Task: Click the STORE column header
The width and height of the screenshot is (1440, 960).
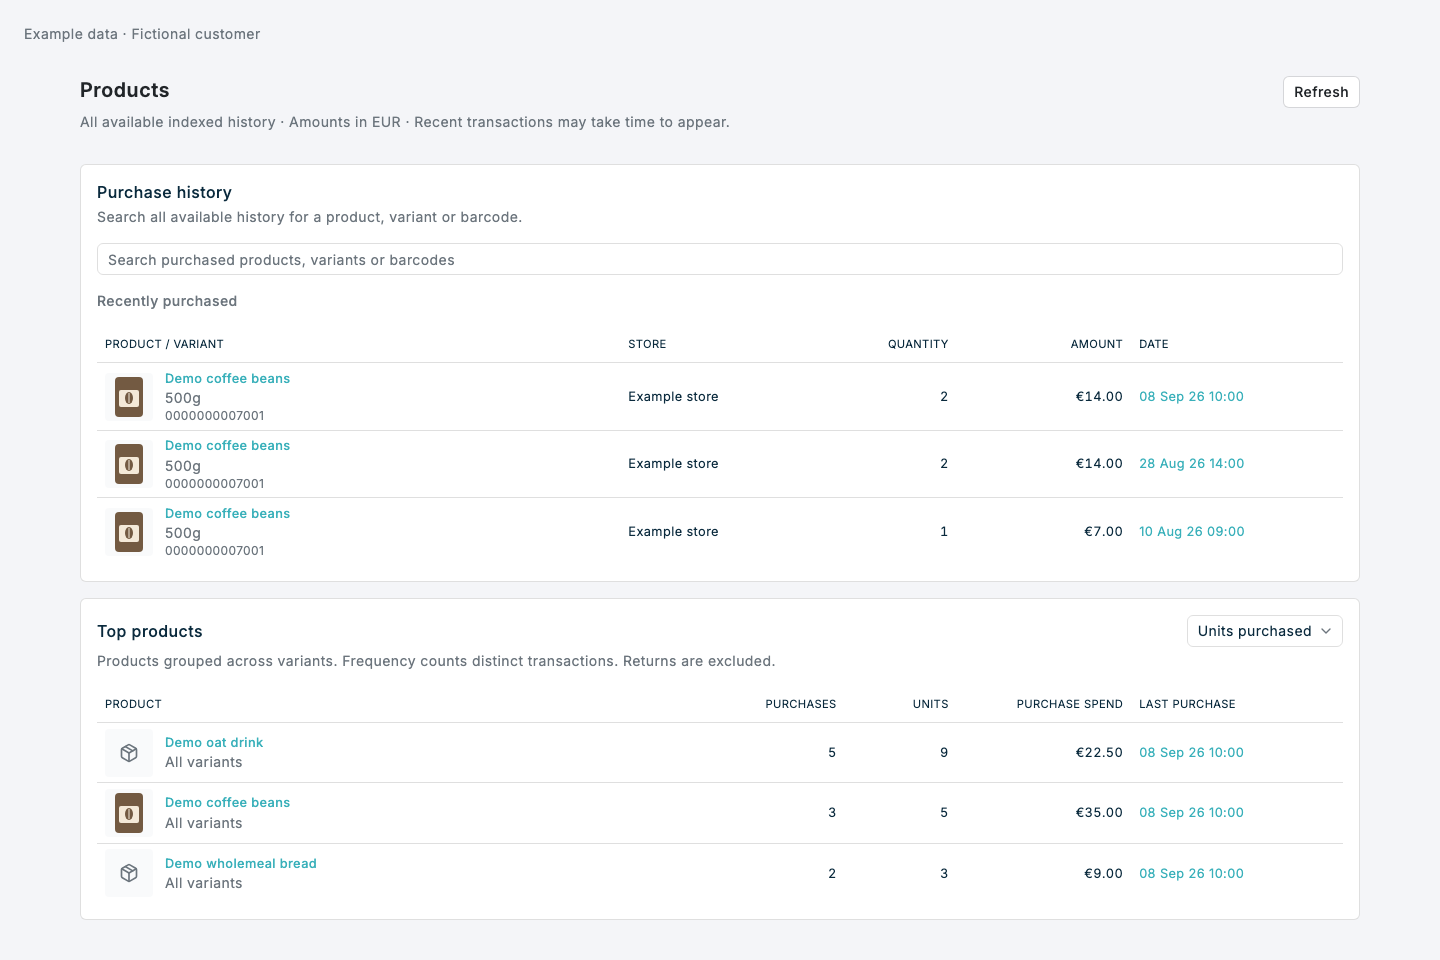Action: click(x=647, y=344)
